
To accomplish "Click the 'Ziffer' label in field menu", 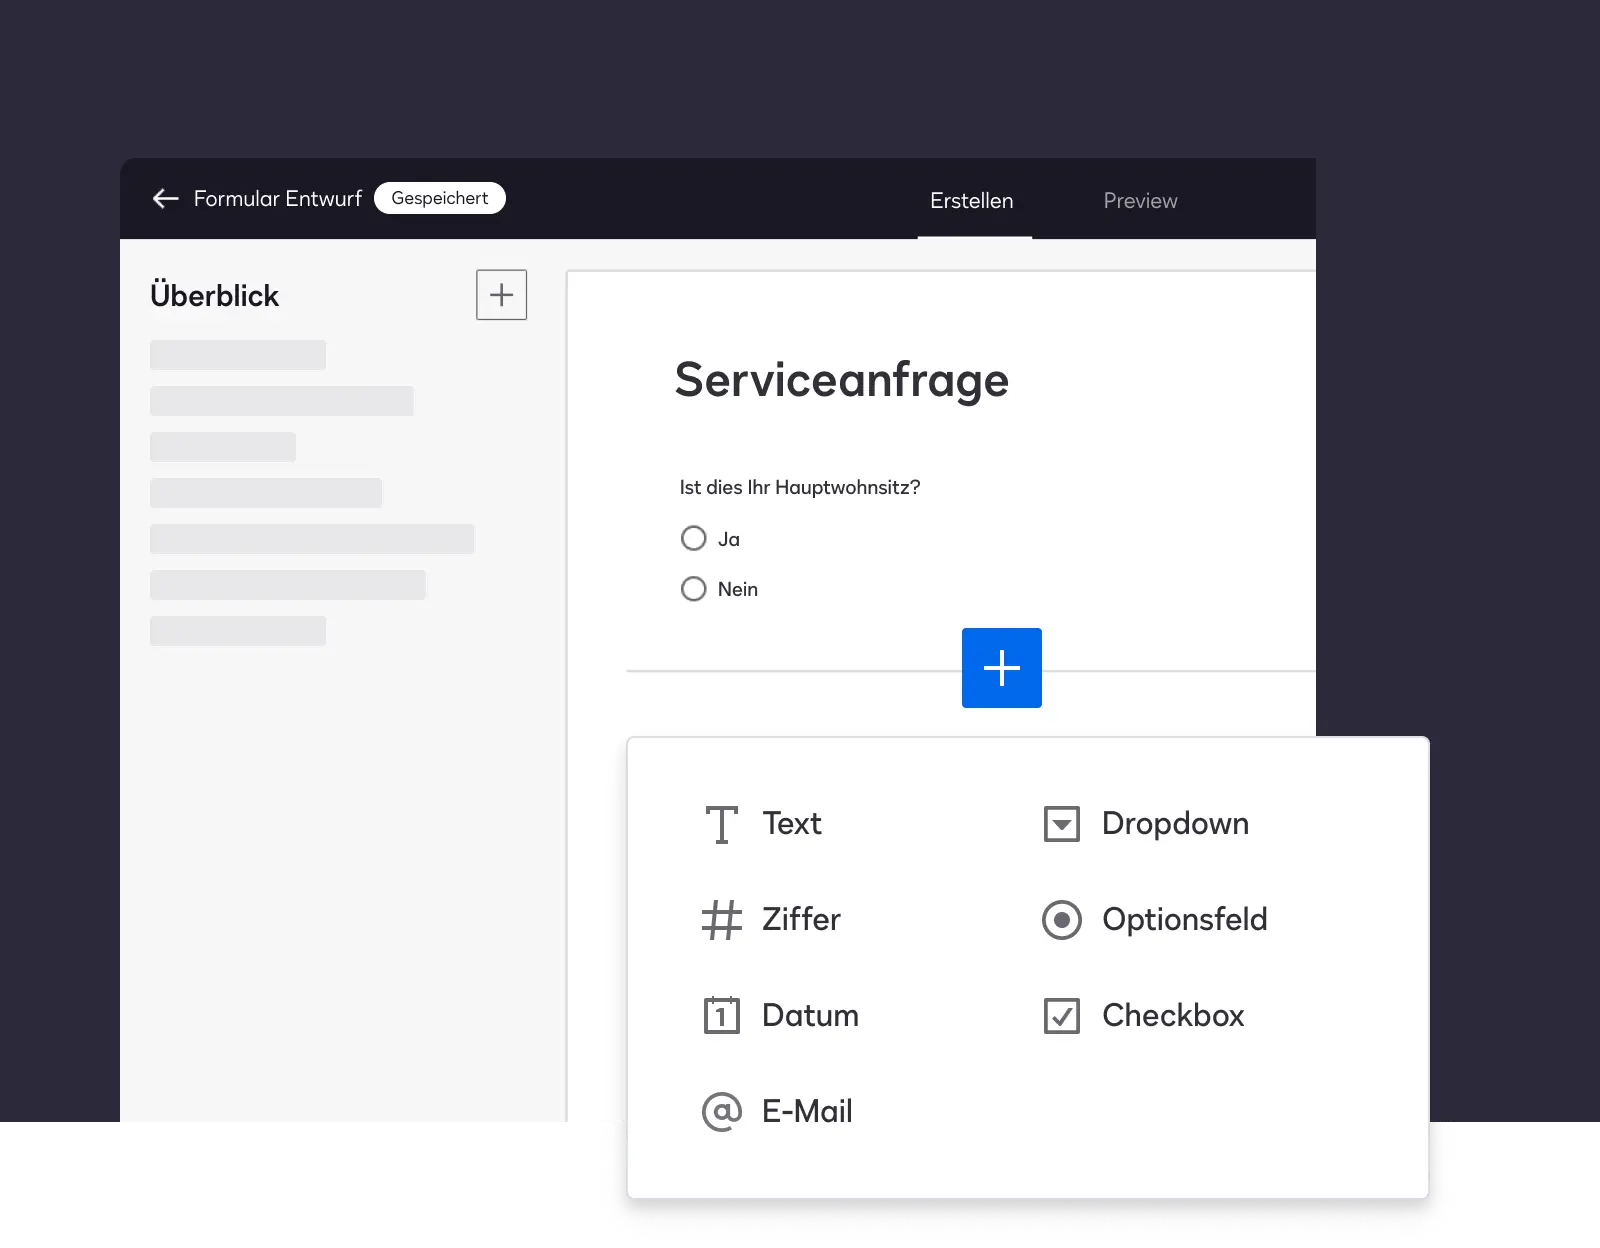I will pyautogui.click(x=801, y=919).
